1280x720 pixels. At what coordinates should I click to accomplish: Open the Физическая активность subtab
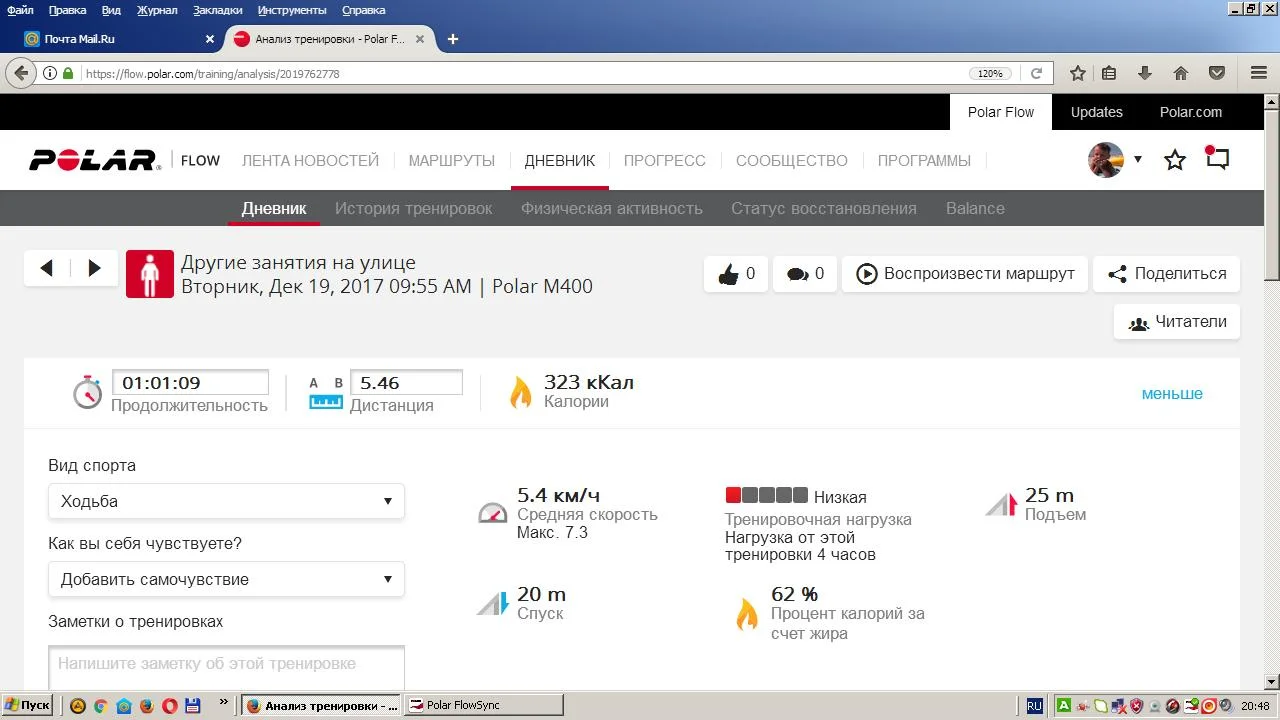pyautogui.click(x=612, y=208)
